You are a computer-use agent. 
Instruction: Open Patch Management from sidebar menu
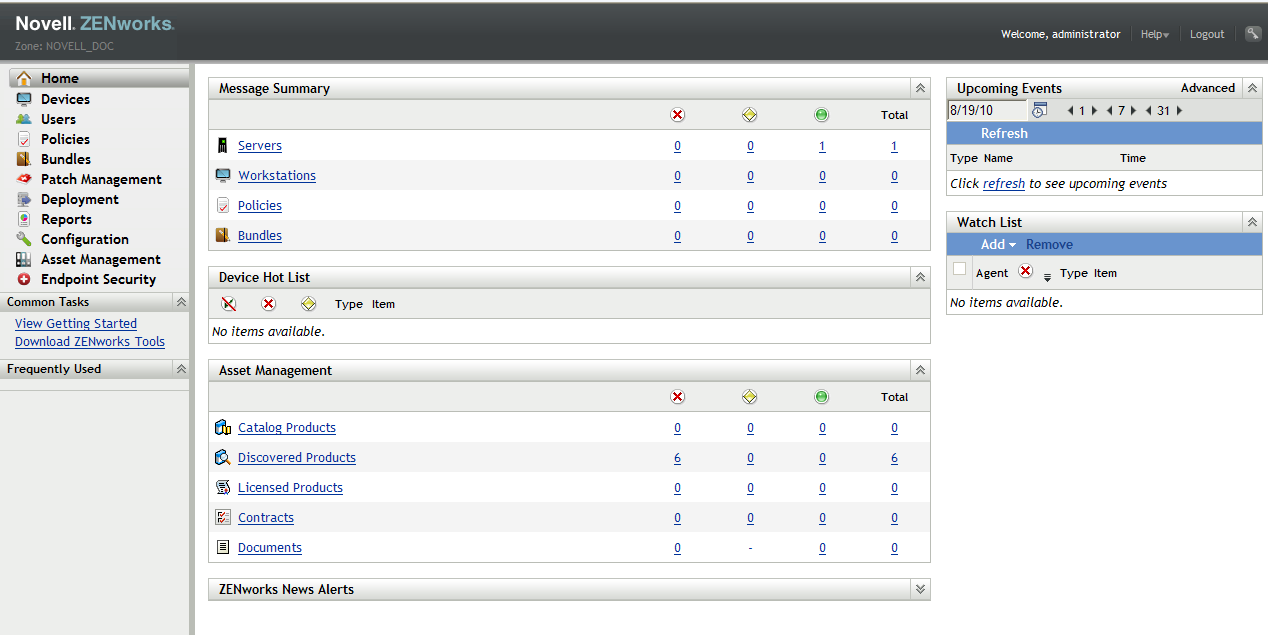tap(101, 179)
